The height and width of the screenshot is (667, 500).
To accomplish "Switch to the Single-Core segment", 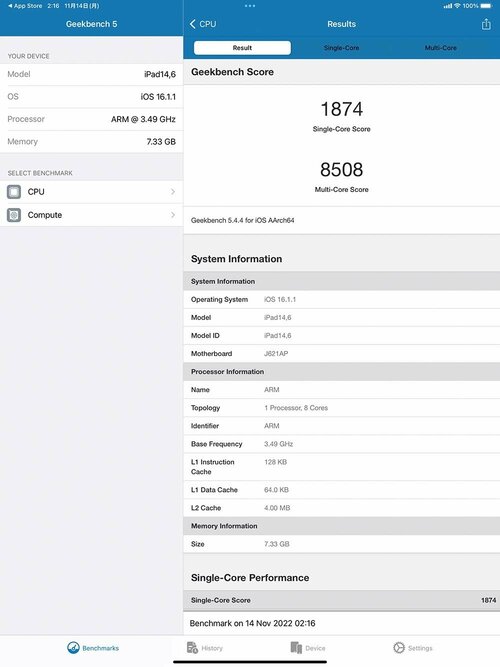I will pos(341,48).
